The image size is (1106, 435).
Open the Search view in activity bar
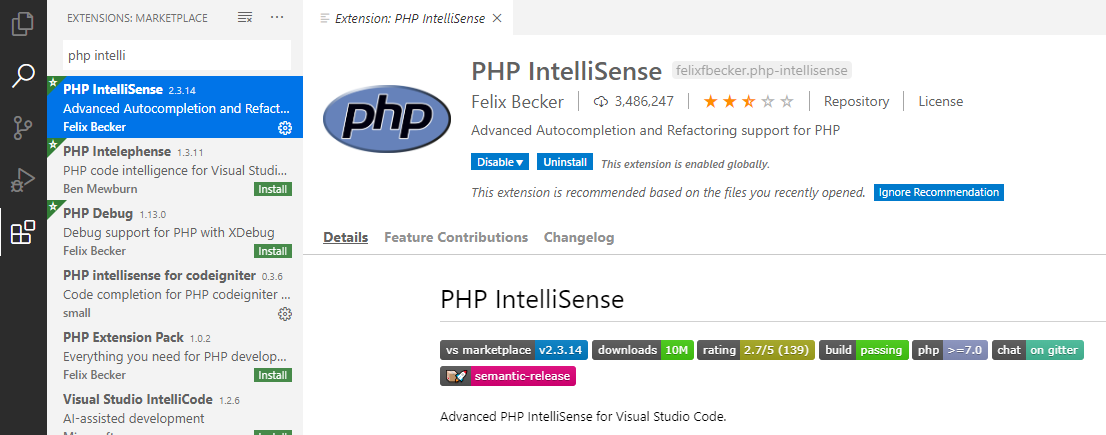pos(23,75)
